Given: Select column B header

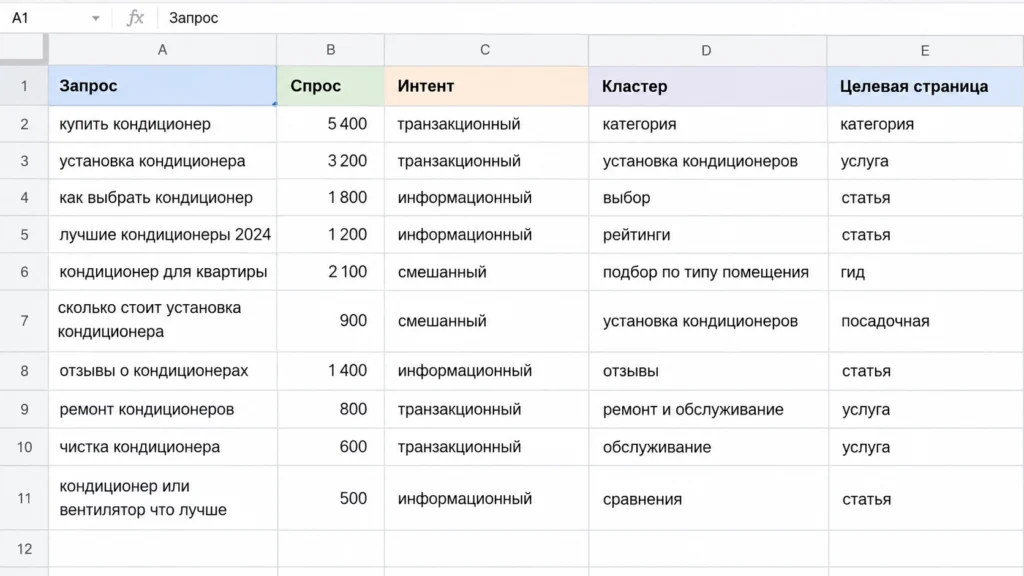Looking at the screenshot, I should [330, 50].
